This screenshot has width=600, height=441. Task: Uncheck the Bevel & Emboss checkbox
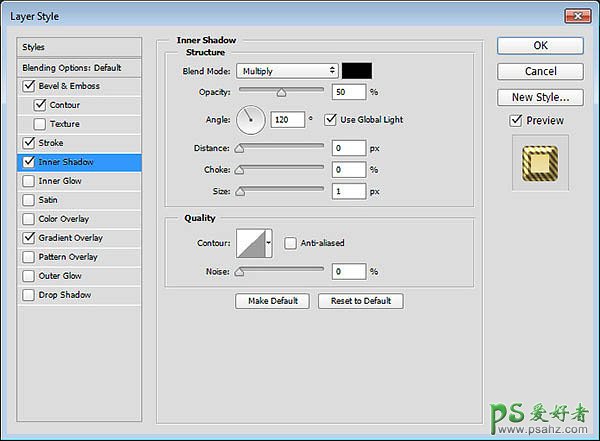[x=28, y=86]
